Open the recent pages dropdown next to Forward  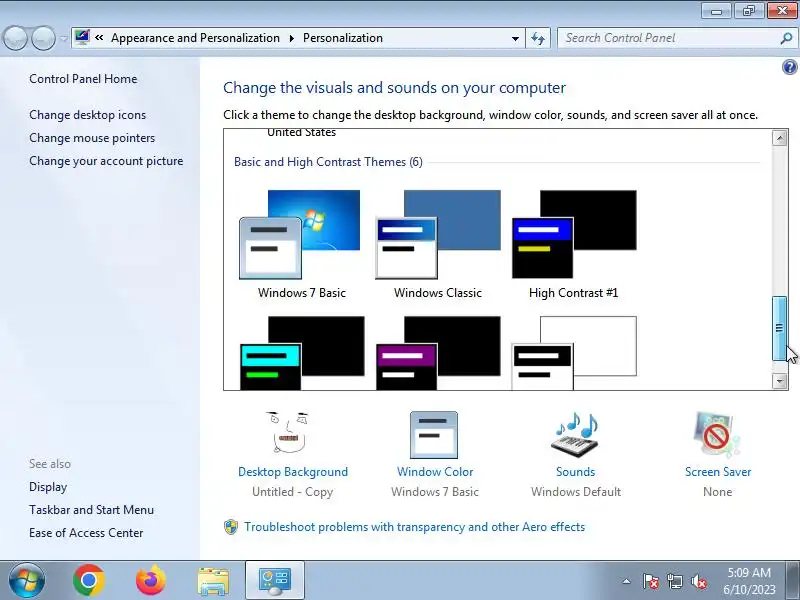pyautogui.click(x=64, y=38)
